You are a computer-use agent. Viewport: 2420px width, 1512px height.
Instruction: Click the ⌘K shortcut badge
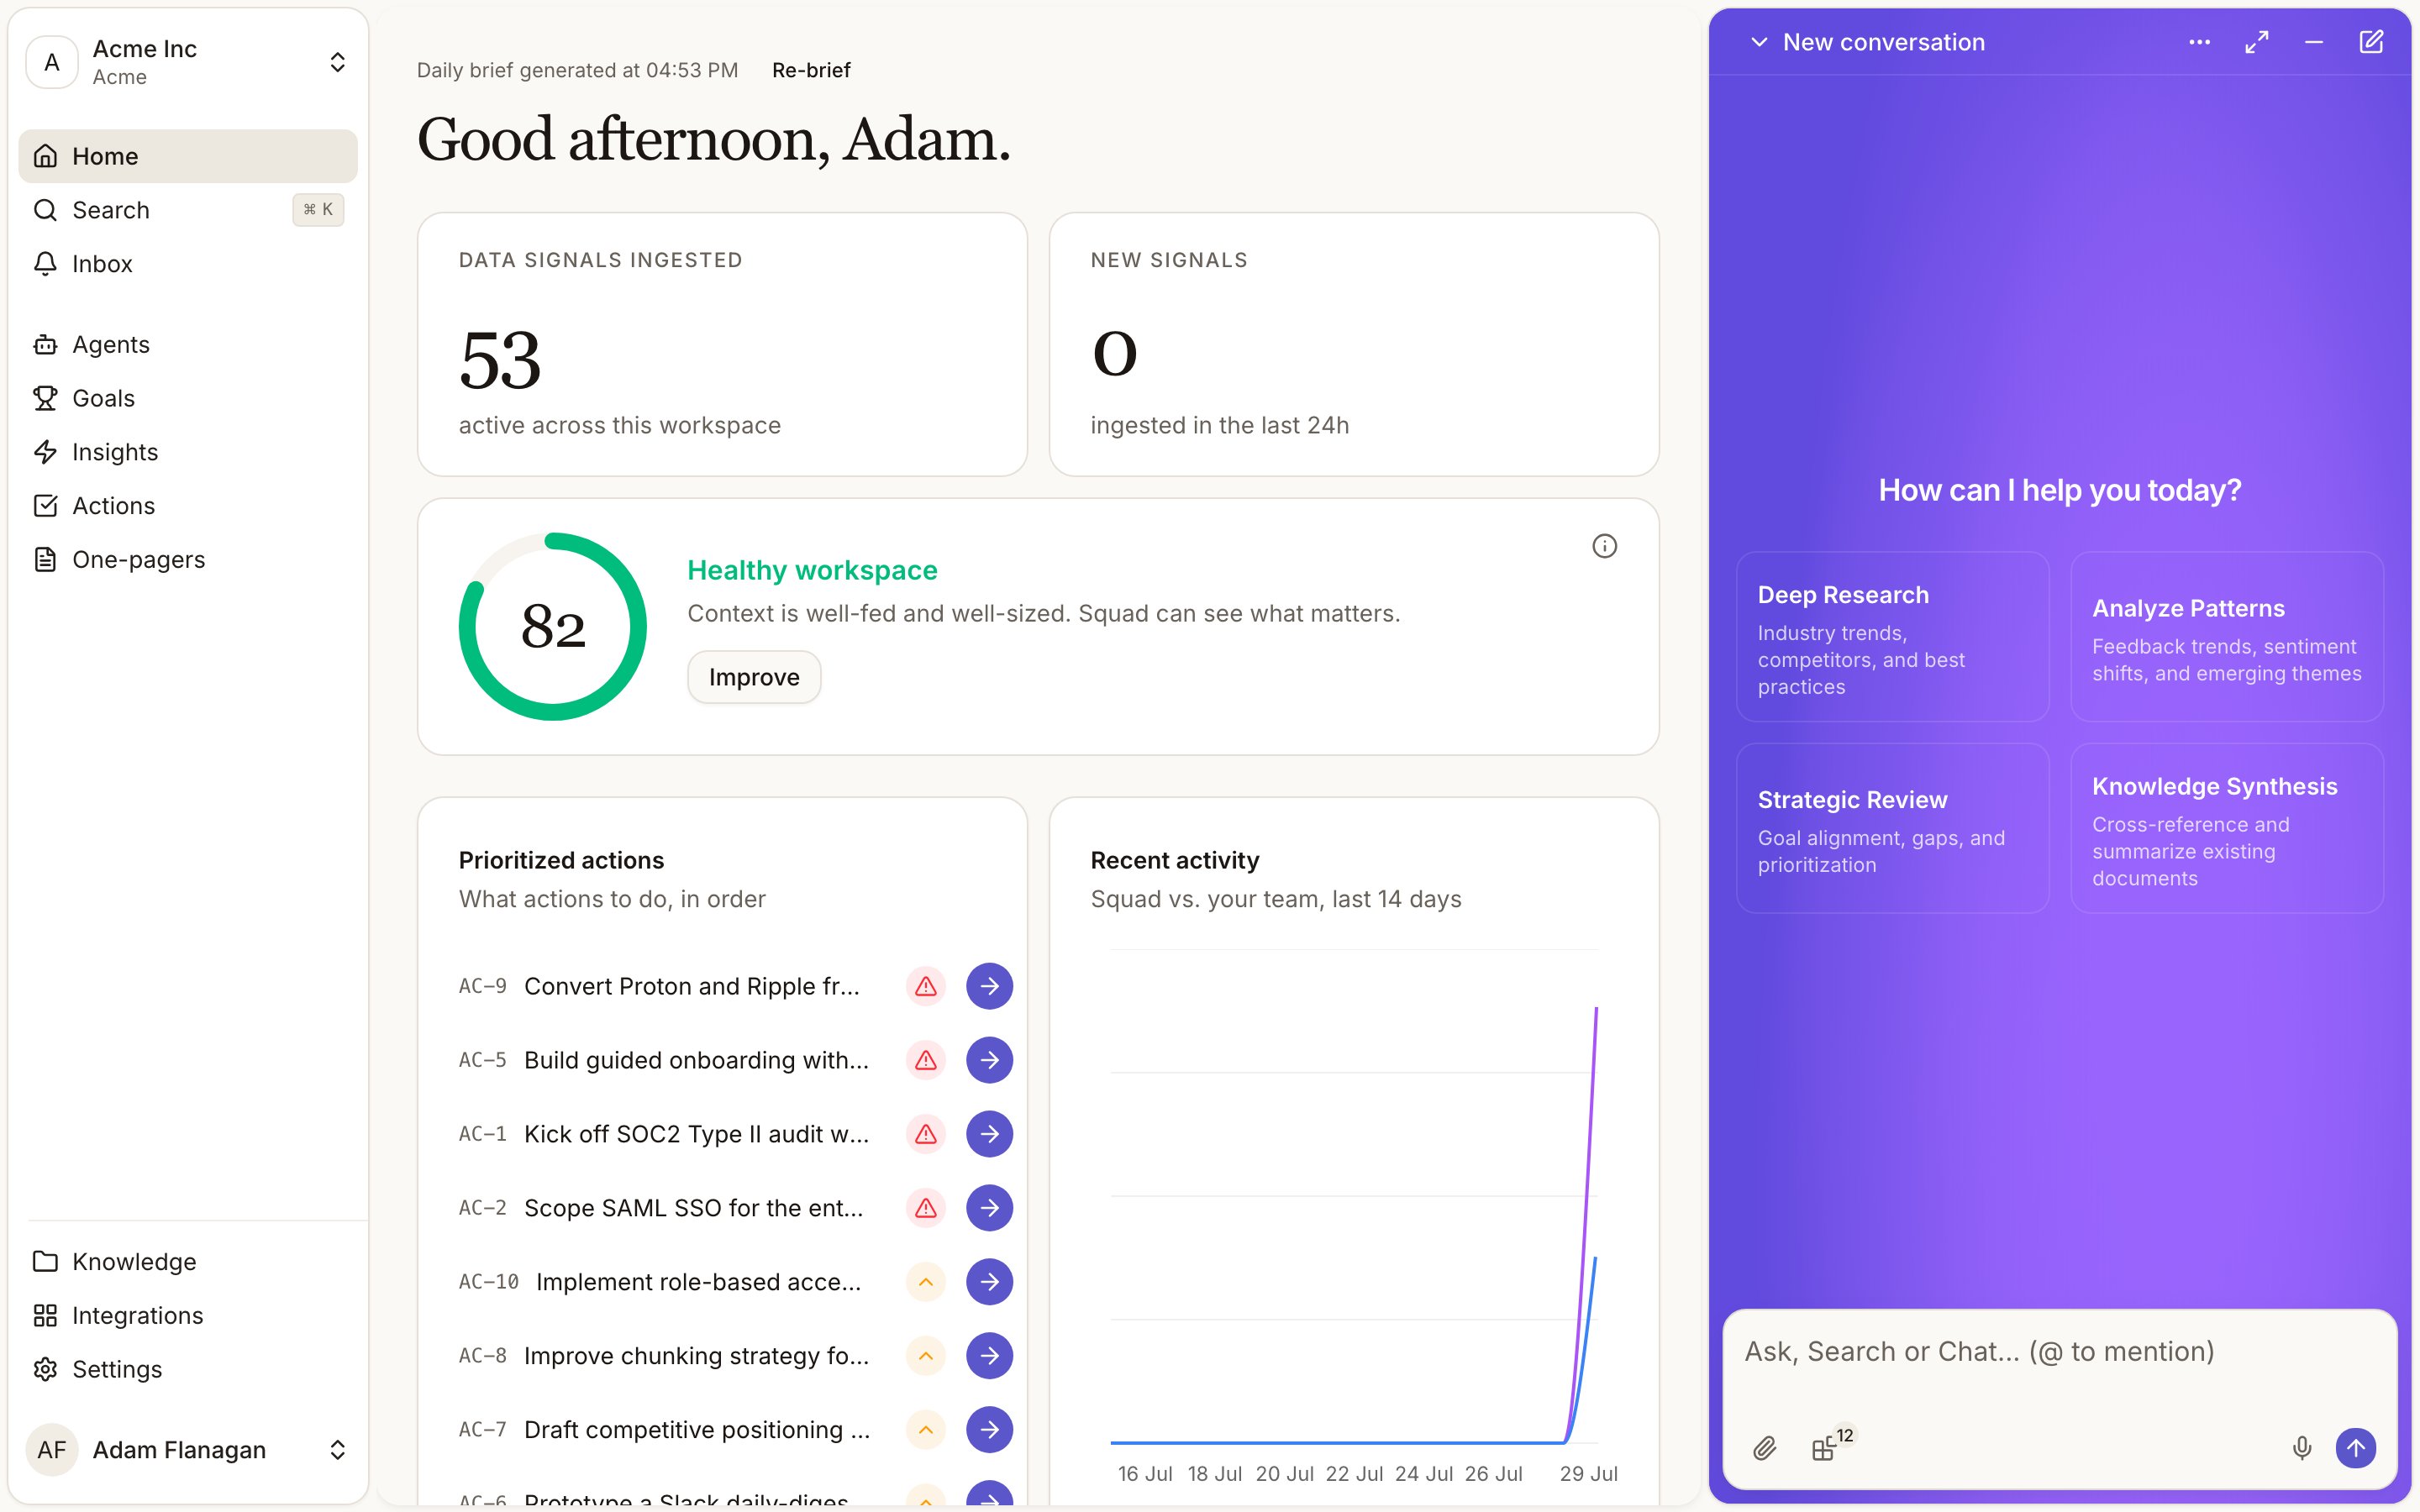coord(318,210)
